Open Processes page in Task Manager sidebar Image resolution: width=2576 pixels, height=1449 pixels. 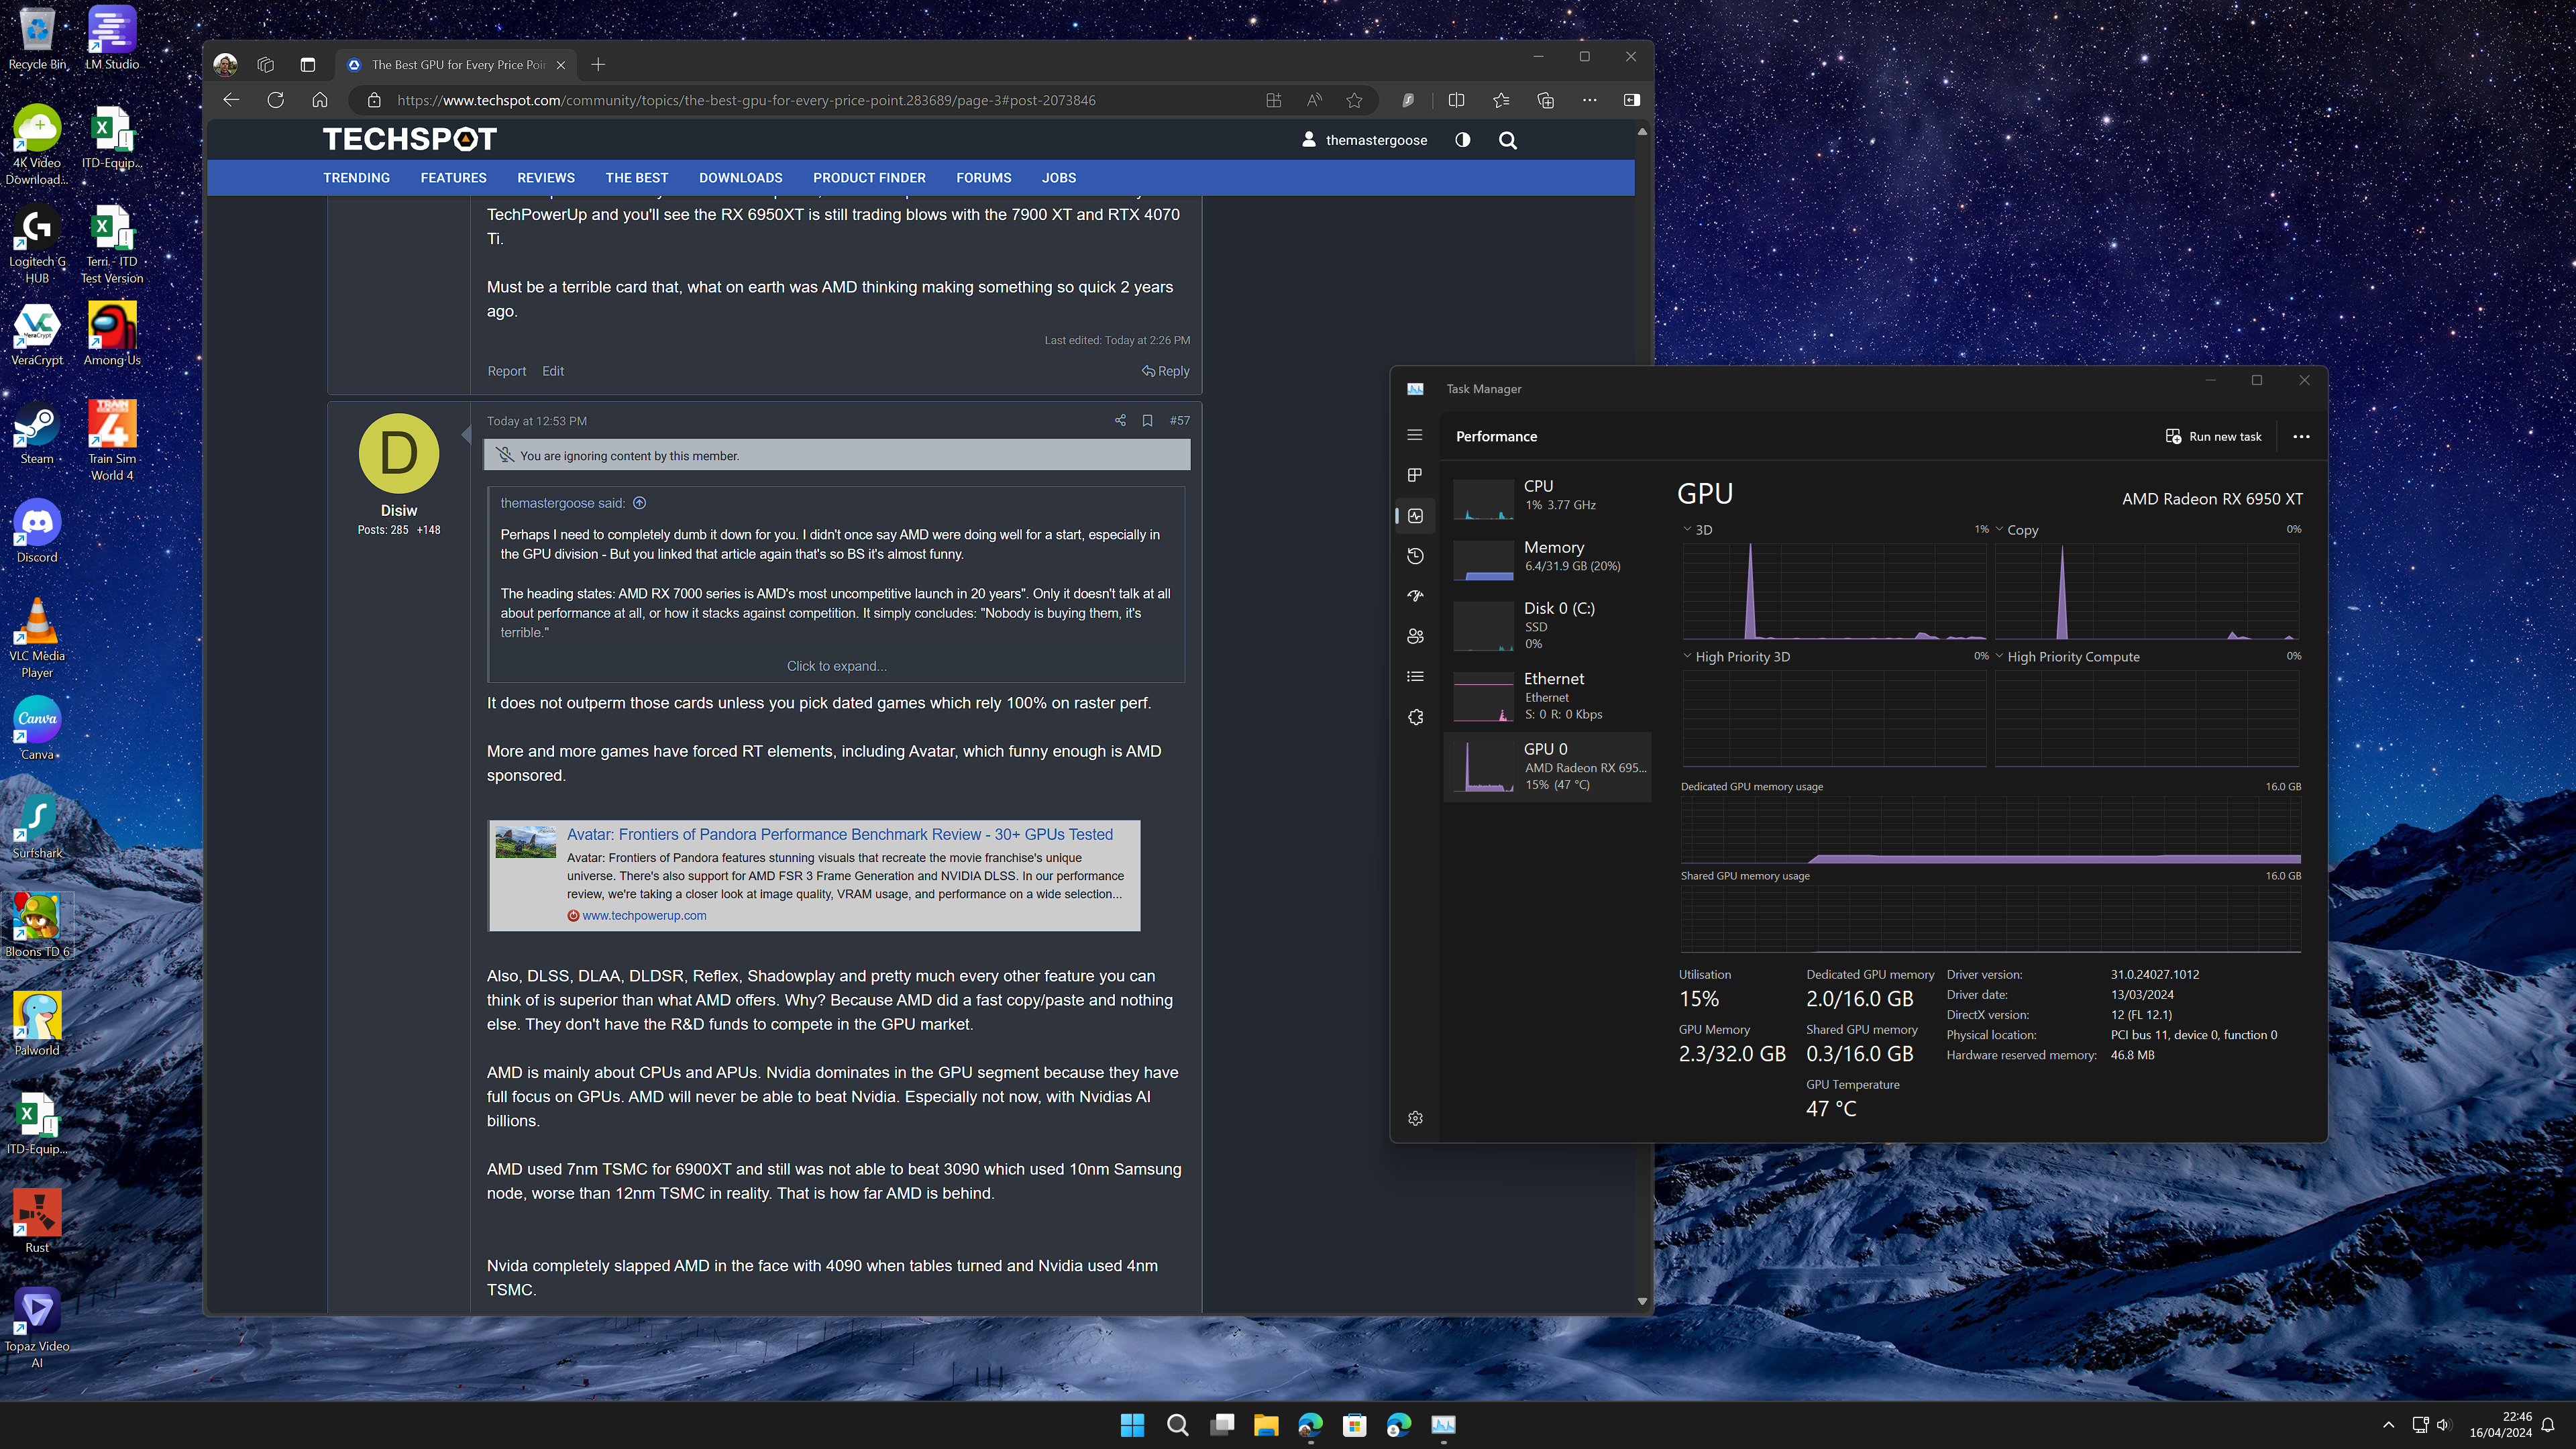[1414, 475]
